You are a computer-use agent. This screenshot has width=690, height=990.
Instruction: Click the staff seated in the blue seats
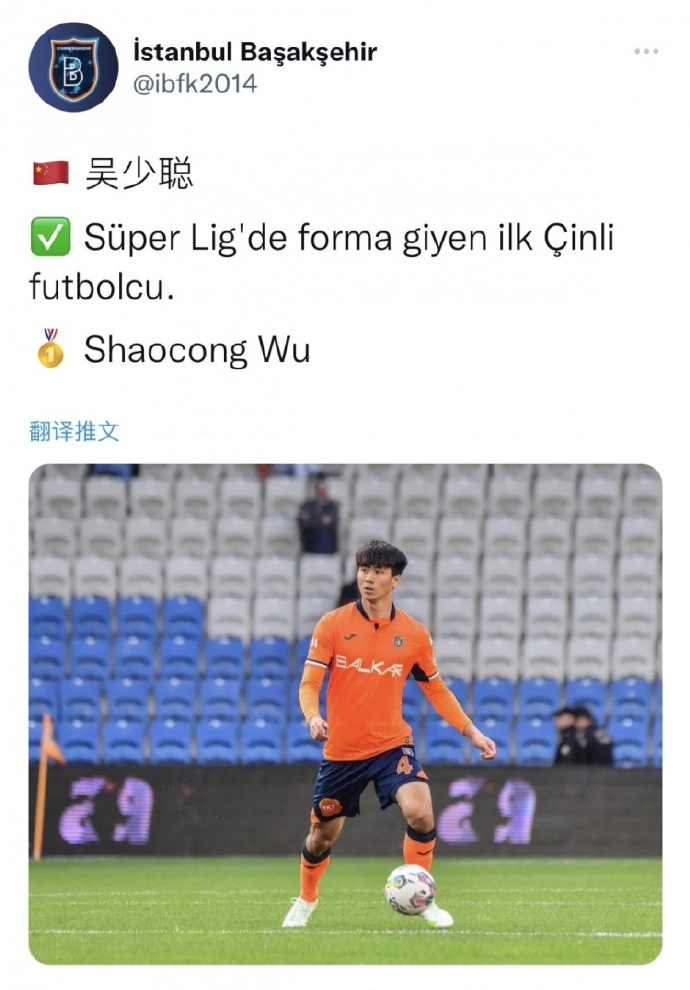coord(581,735)
